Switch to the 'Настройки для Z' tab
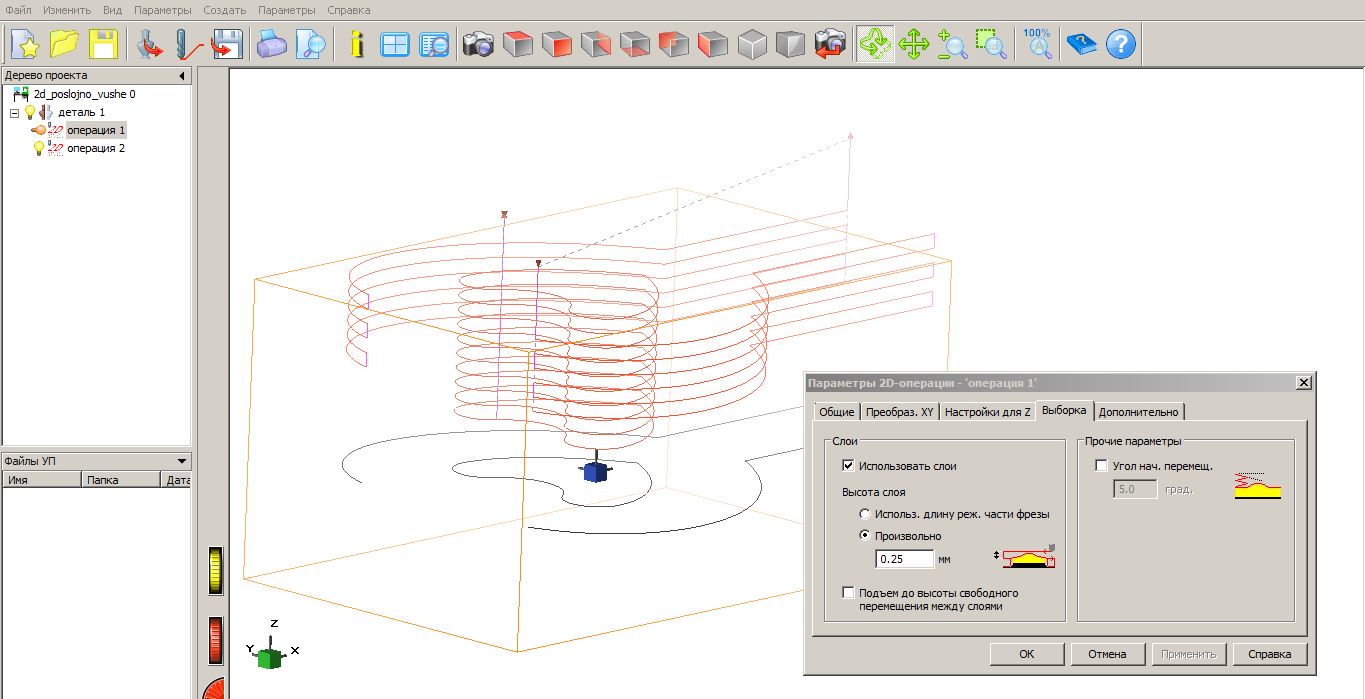This screenshot has width=1365, height=699. (987, 412)
